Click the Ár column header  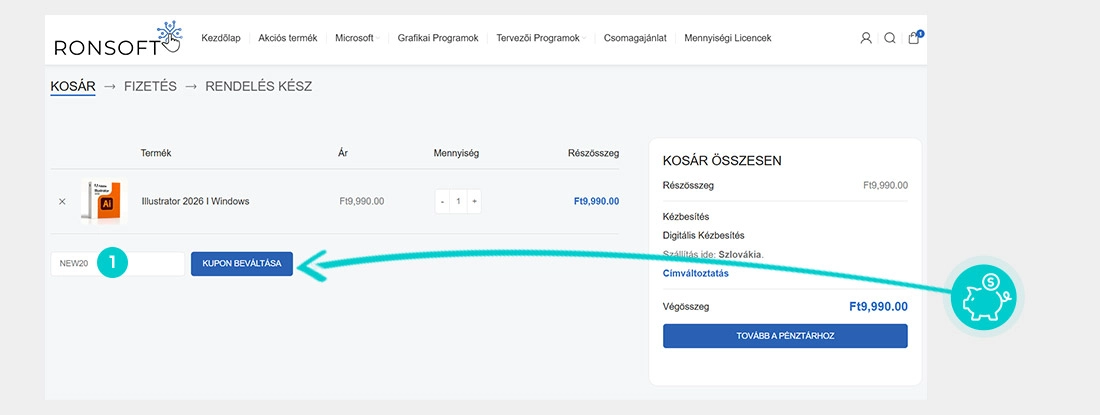point(342,153)
